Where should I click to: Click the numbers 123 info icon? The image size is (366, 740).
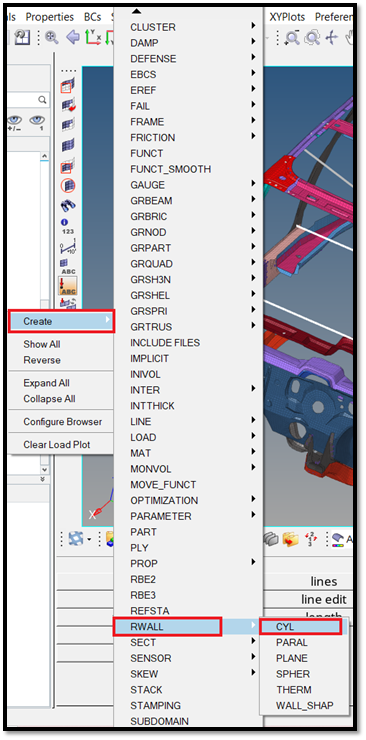coord(68,227)
